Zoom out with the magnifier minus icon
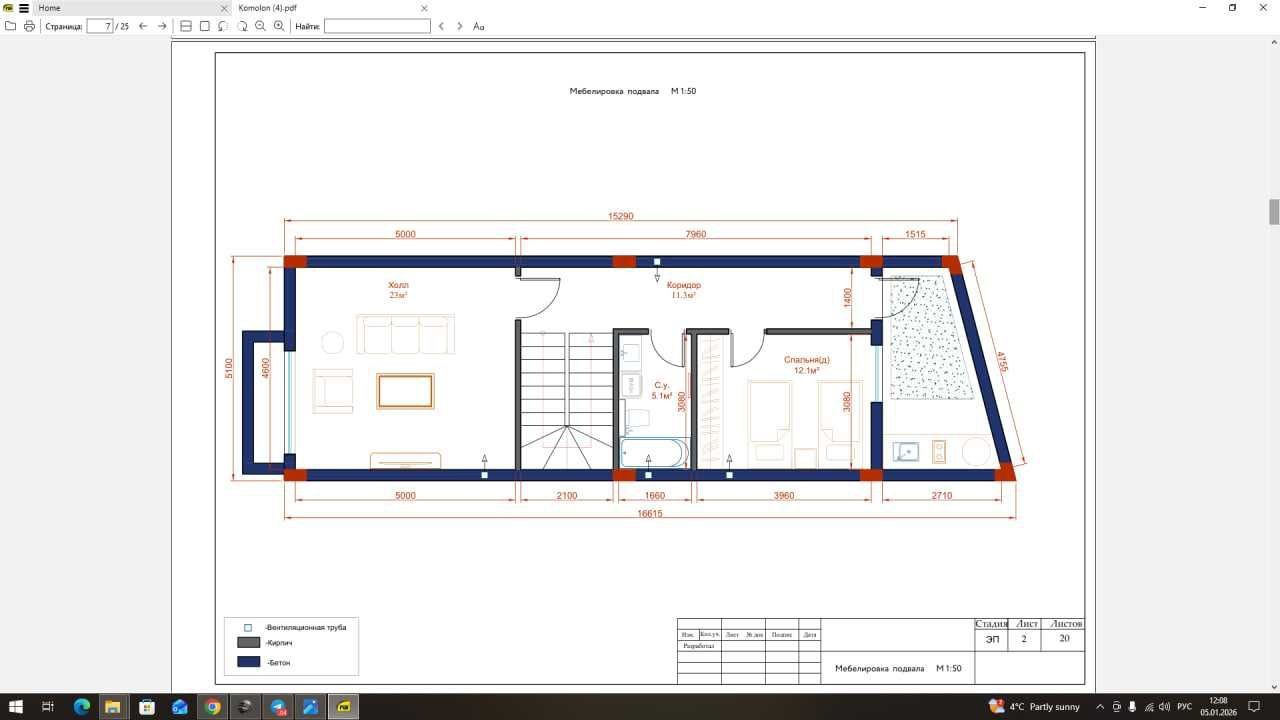 [260, 26]
